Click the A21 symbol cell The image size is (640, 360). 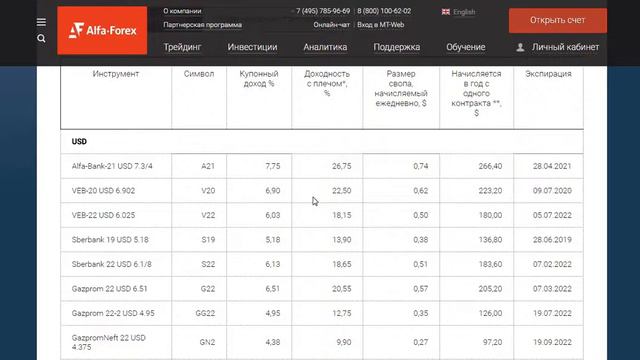point(208,166)
